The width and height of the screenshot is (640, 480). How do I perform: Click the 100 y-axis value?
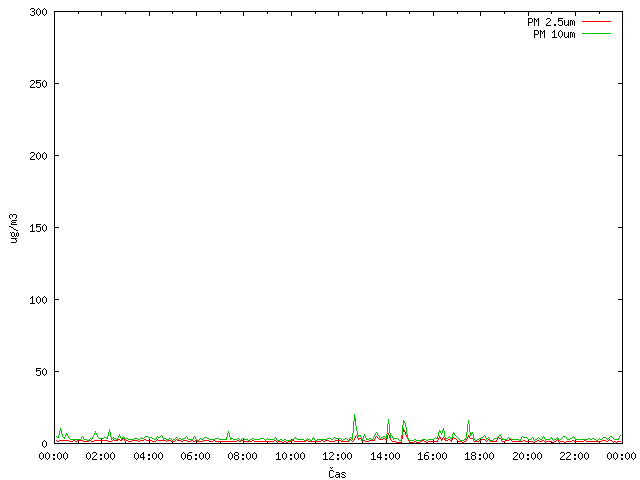[38, 300]
